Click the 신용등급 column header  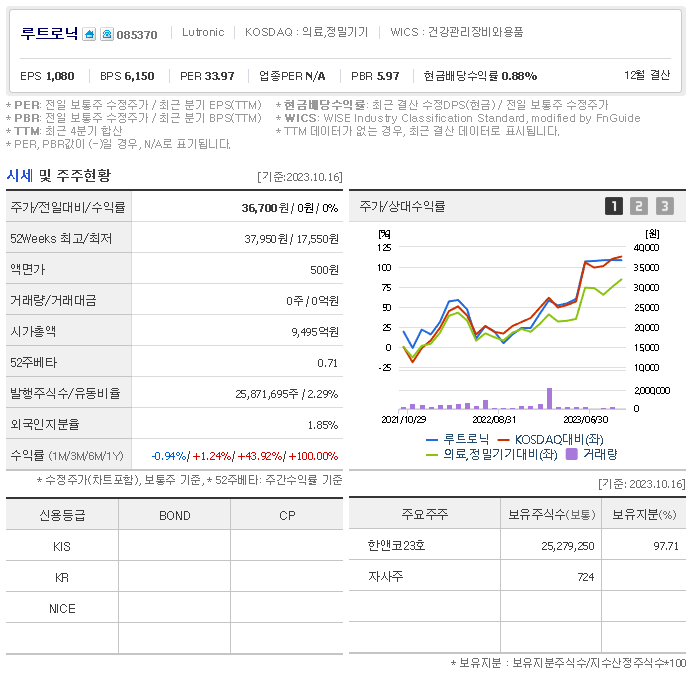62,515
